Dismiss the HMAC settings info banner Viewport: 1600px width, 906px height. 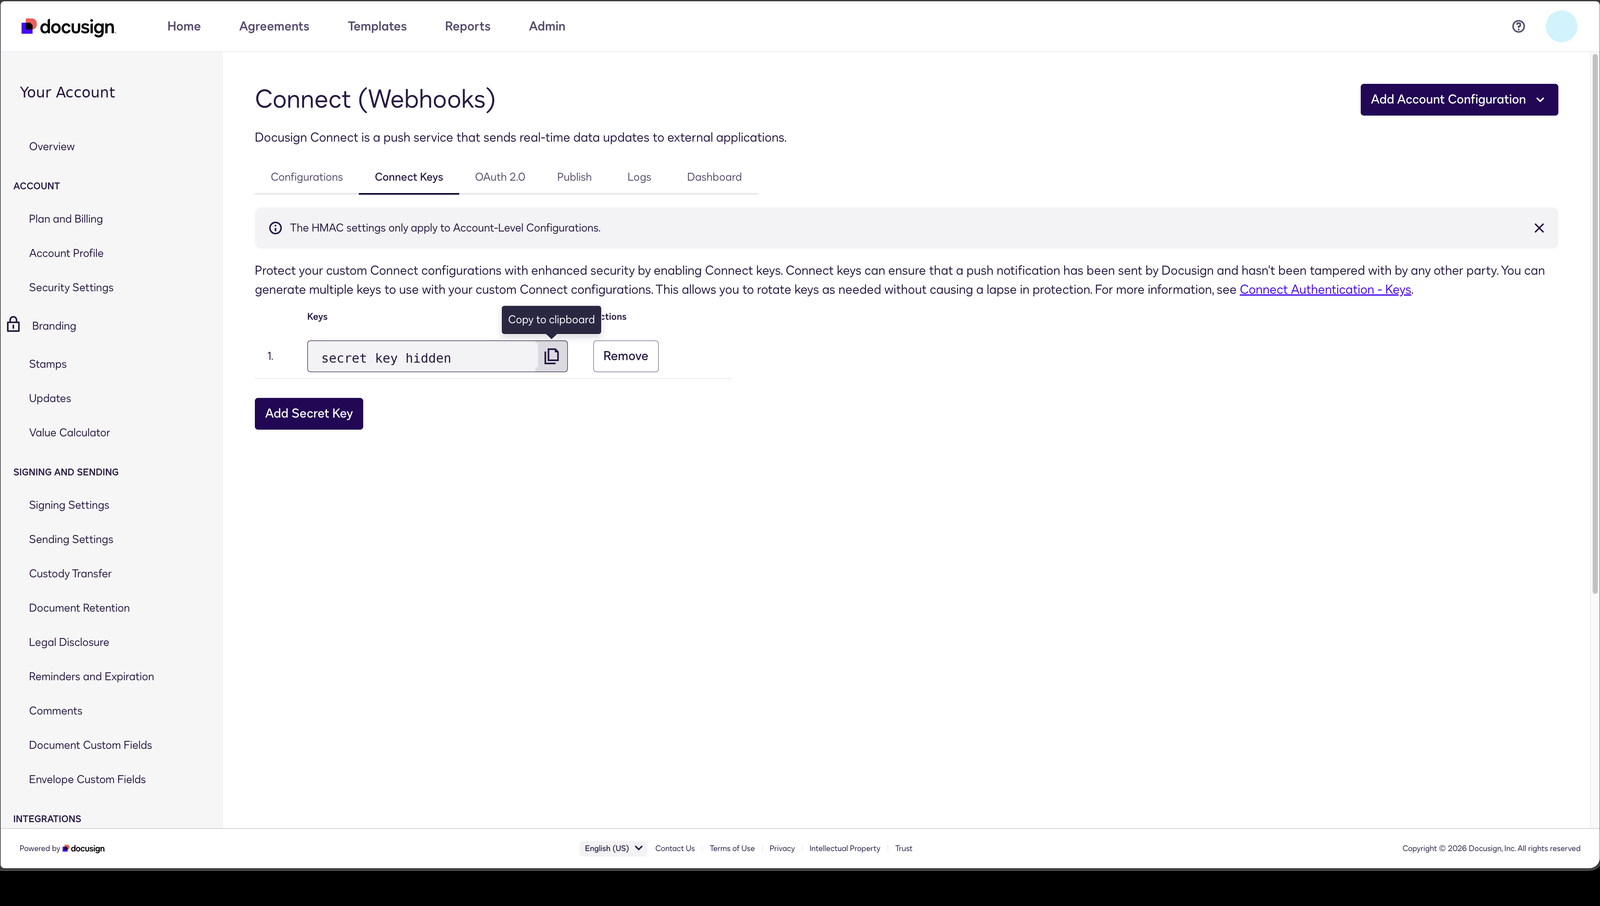(x=1539, y=228)
